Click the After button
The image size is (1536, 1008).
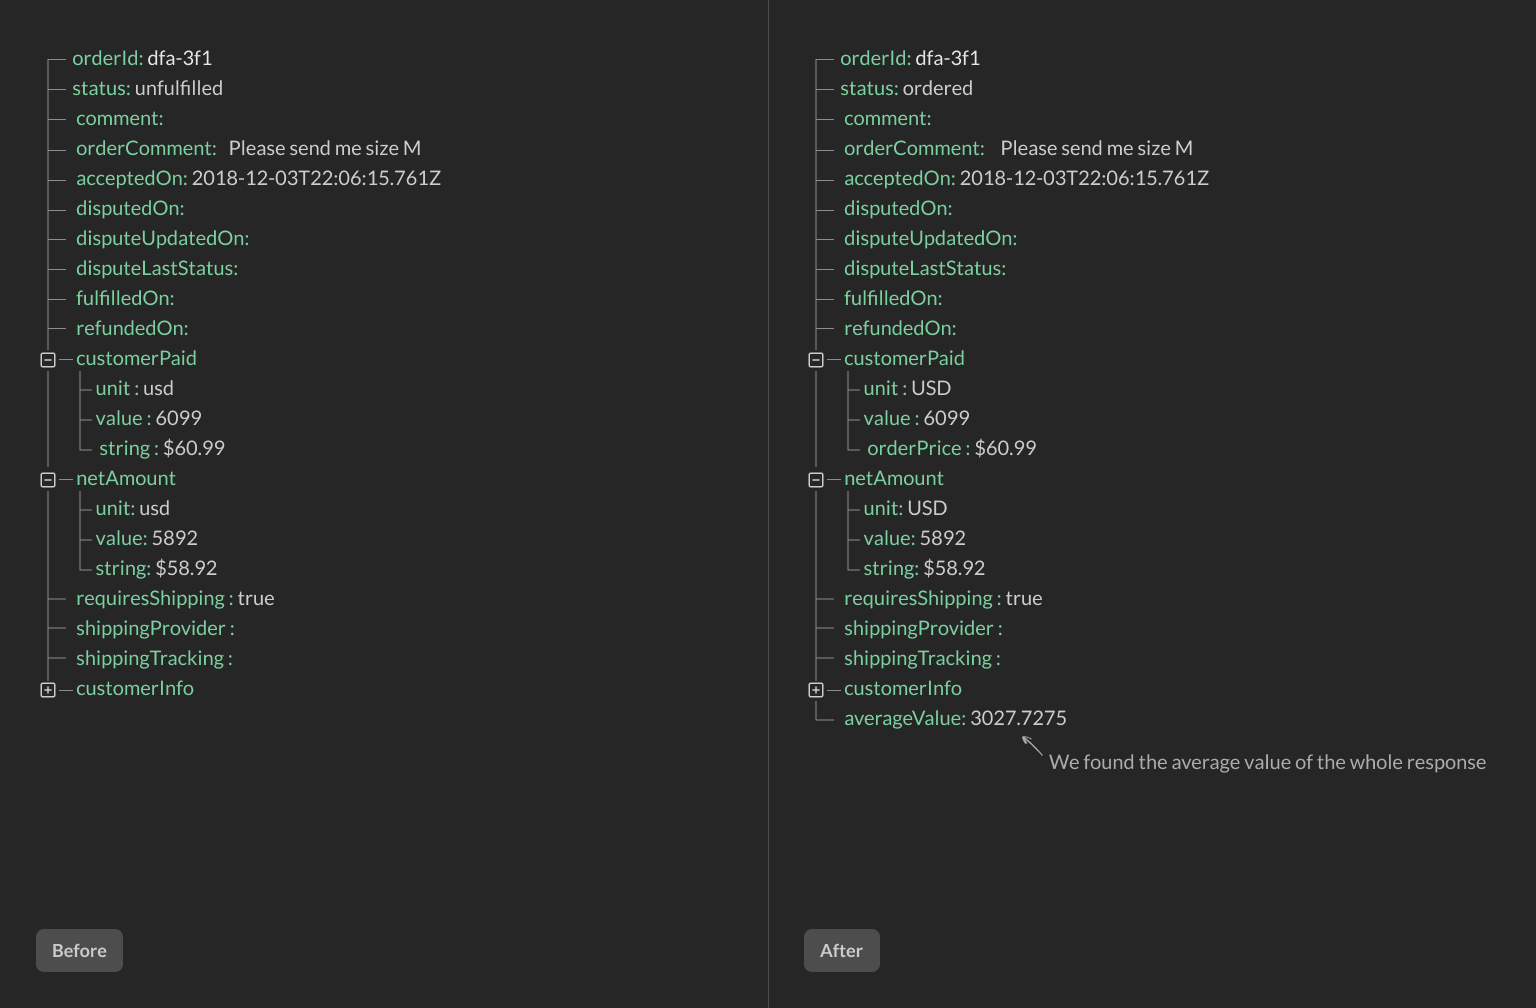(841, 950)
